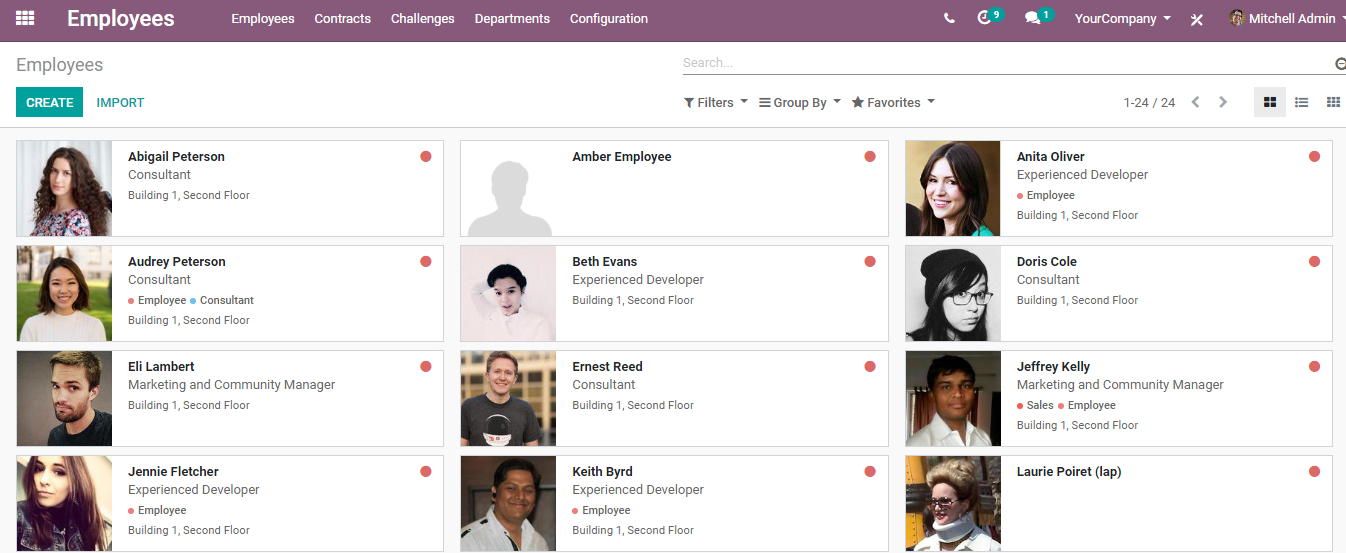Go to next page arrow
The height and width of the screenshot is (553, 1346).
(x=1222, y=102)
